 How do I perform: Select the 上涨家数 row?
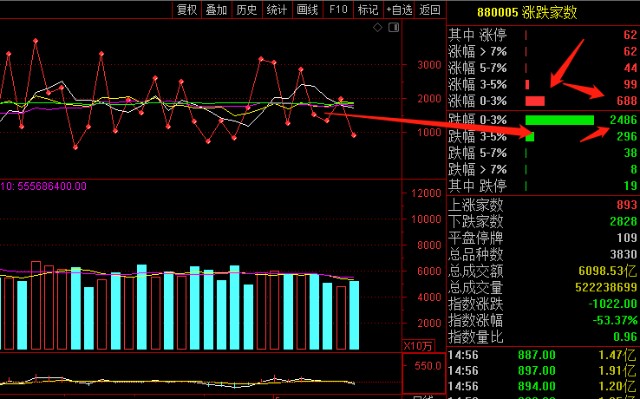click(543, 205)
